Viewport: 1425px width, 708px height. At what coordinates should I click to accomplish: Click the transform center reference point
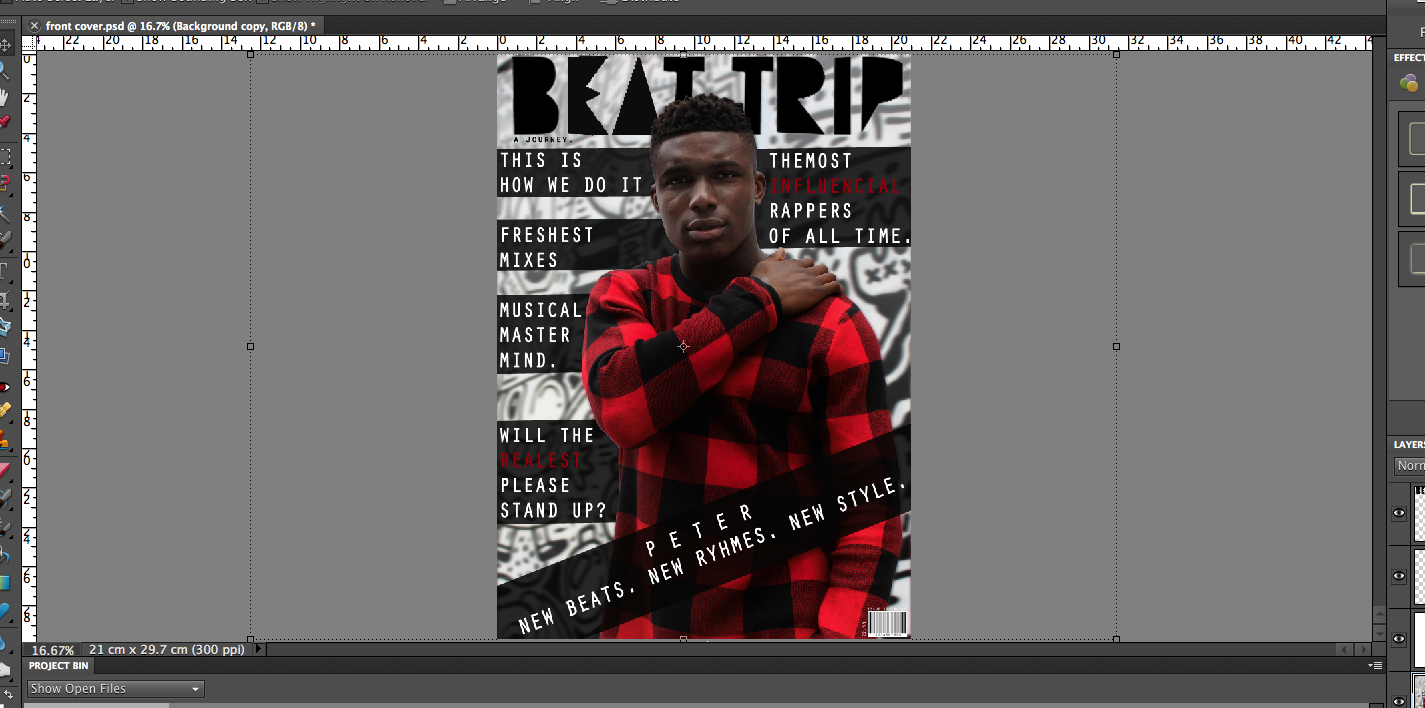pyautogui.click(x=683, y=346)
